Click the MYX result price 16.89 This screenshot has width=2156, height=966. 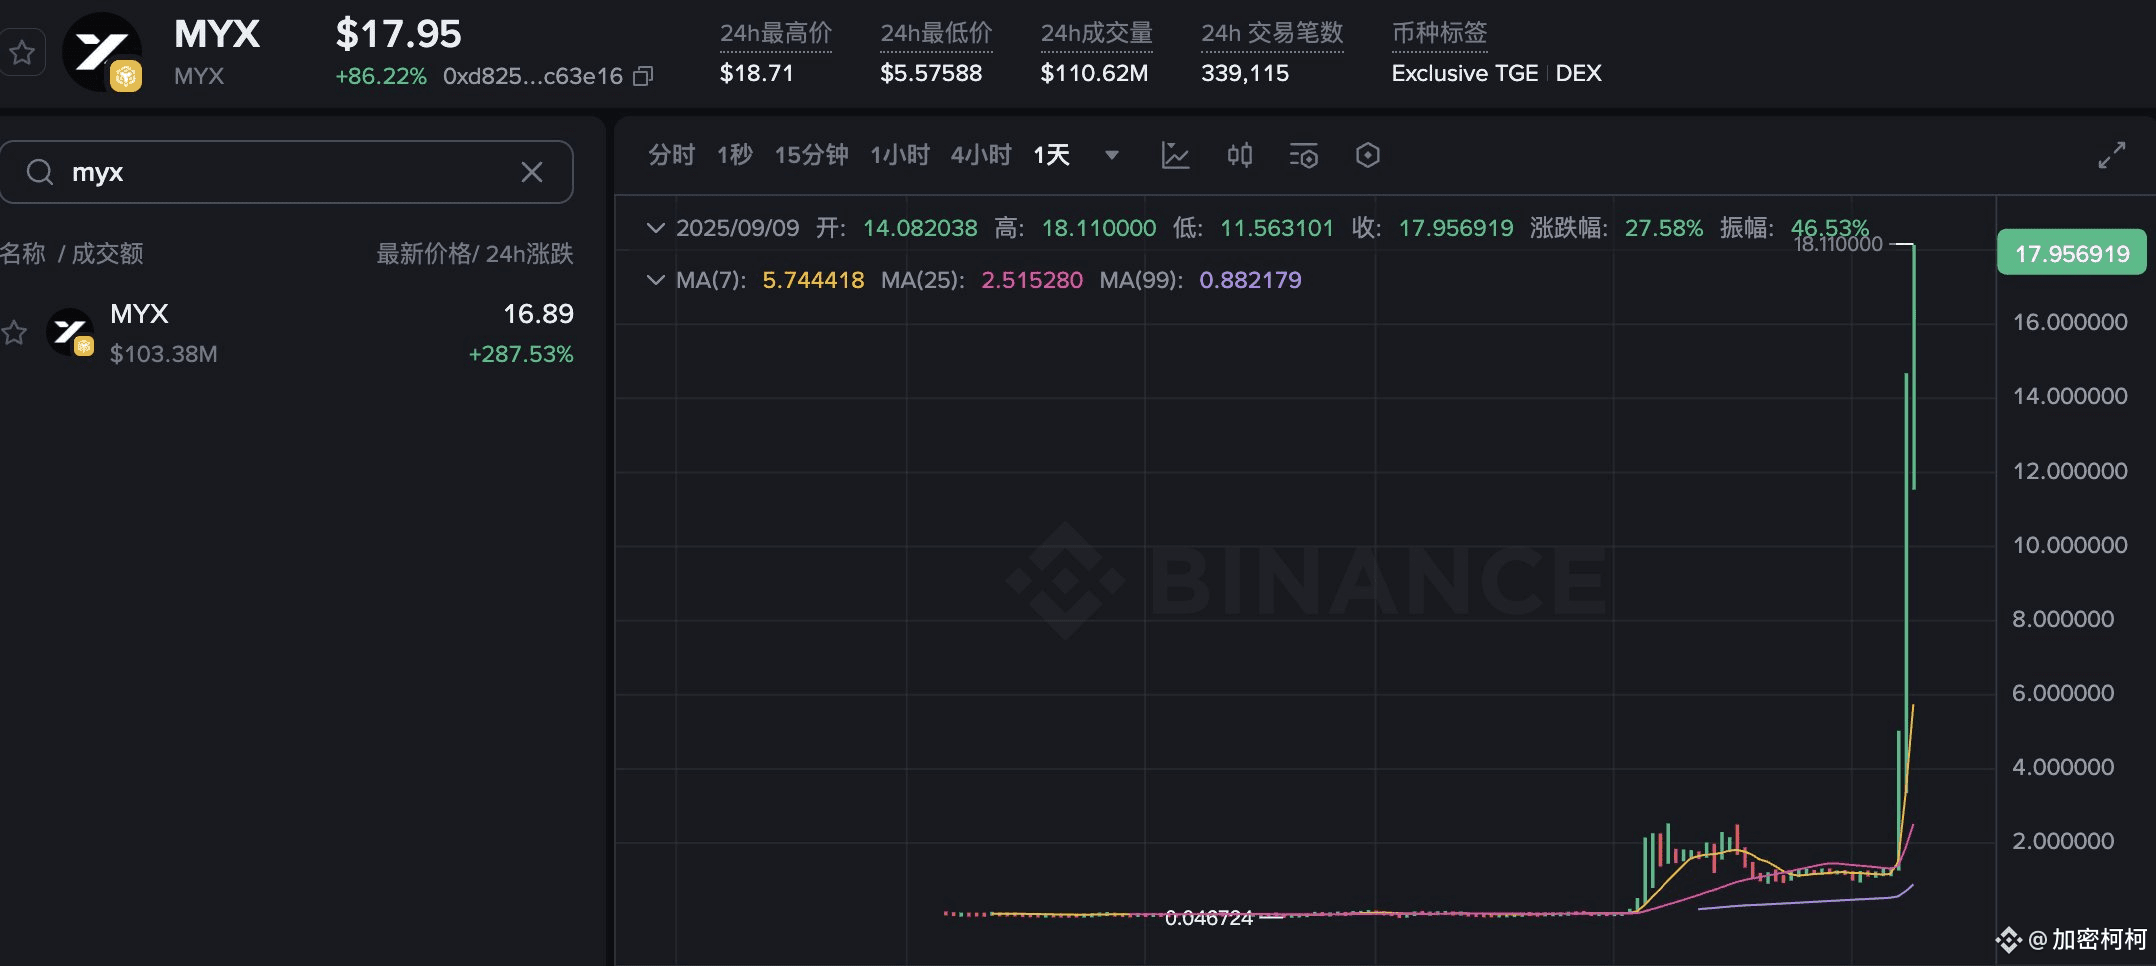coord(538,314)
